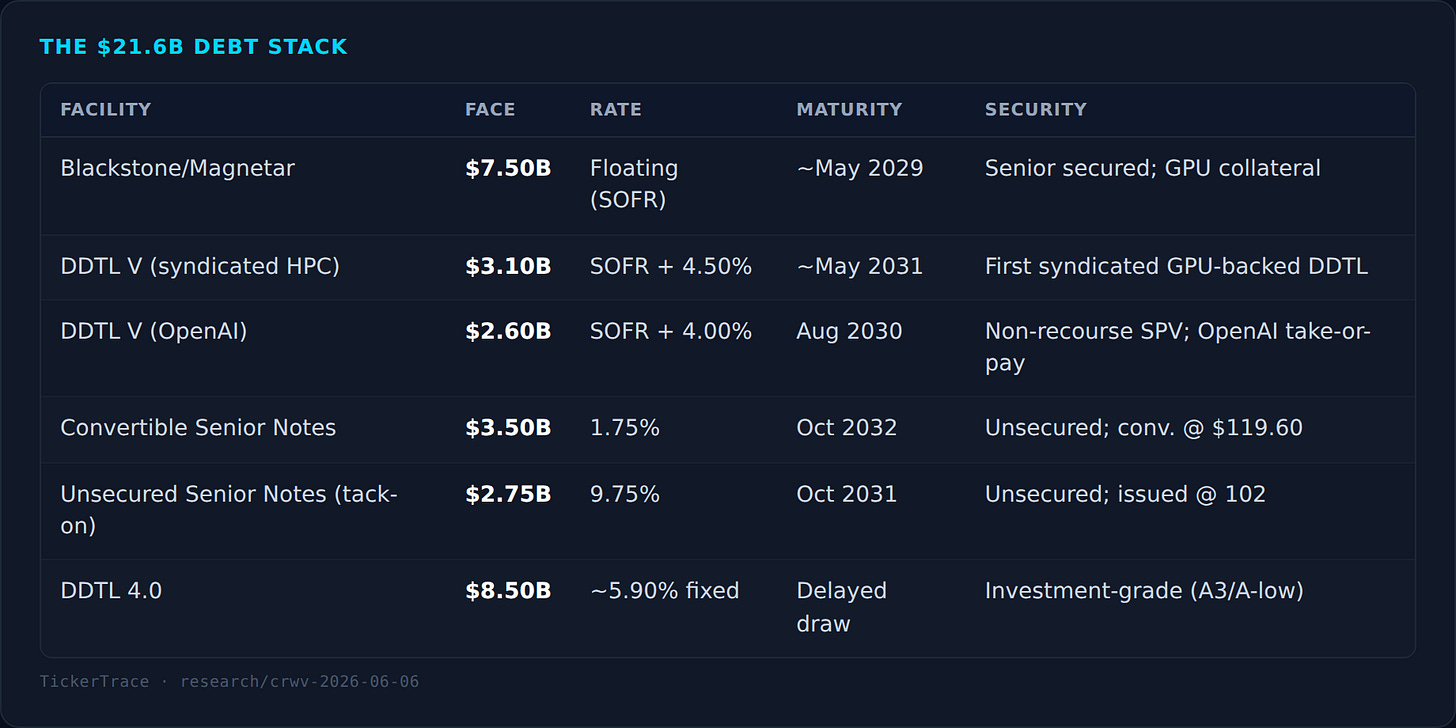Viewport: 1456px width, 728px height.
Task: Click the Aug 2030 maturity cell
Action: point(849,331)
